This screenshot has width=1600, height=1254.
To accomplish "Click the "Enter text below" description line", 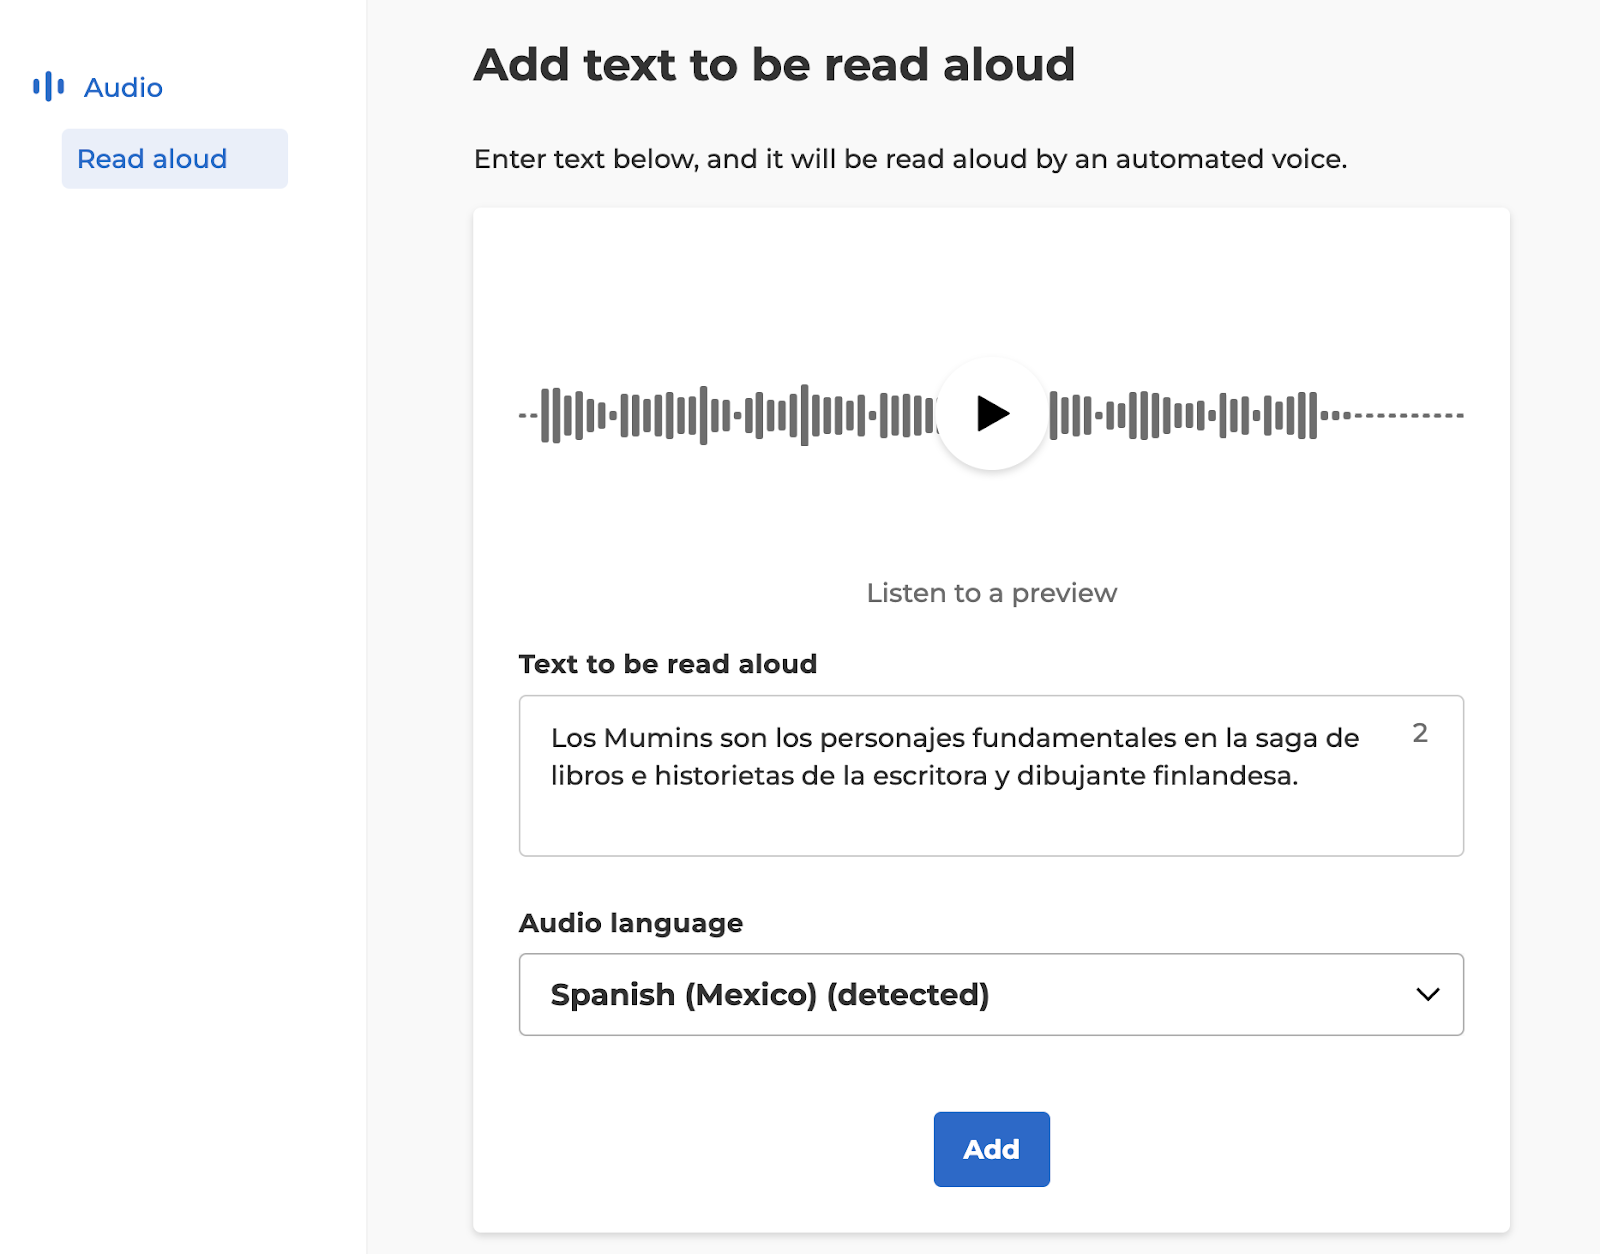I will tap(910, 159).
